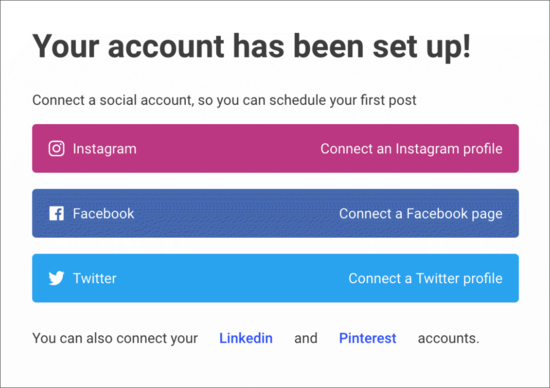This screenshot has height=388, width=550.
Task: Select 'Connect an Instagram profile' text
Action: tap(411, 149)
